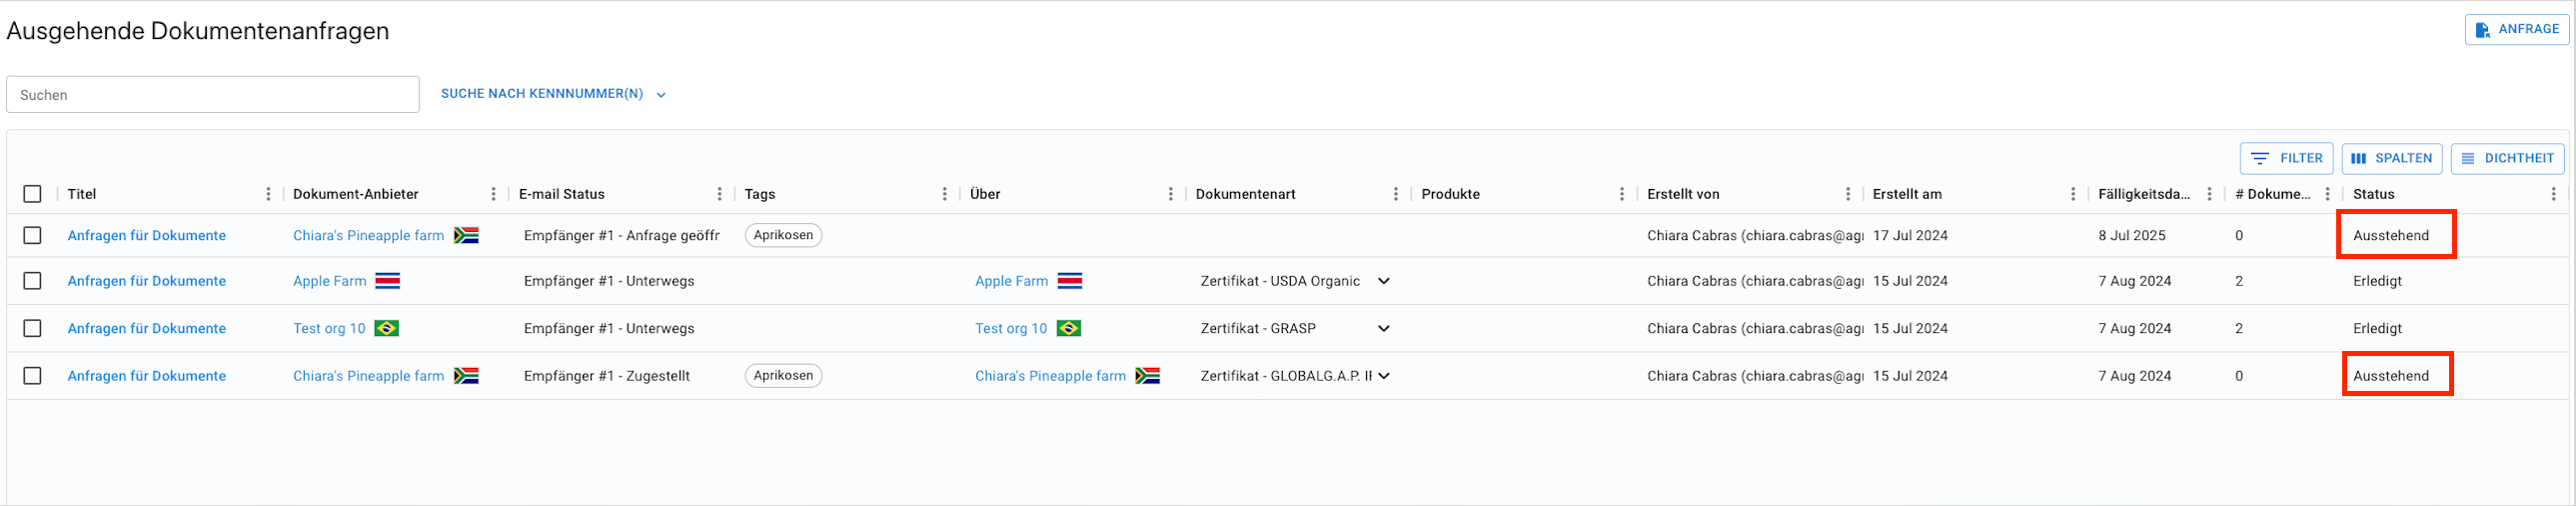Expand Zertifikat - GRASP dropdown arrow
Viewport: 2576px width, 506px height.
[1383, 328]
